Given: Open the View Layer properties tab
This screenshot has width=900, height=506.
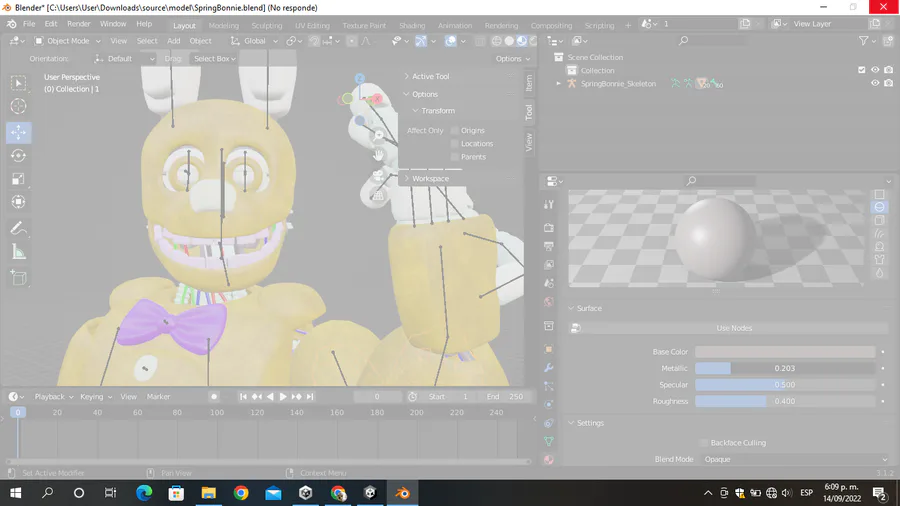Looking at the screenshot, I should pos(549,264).
